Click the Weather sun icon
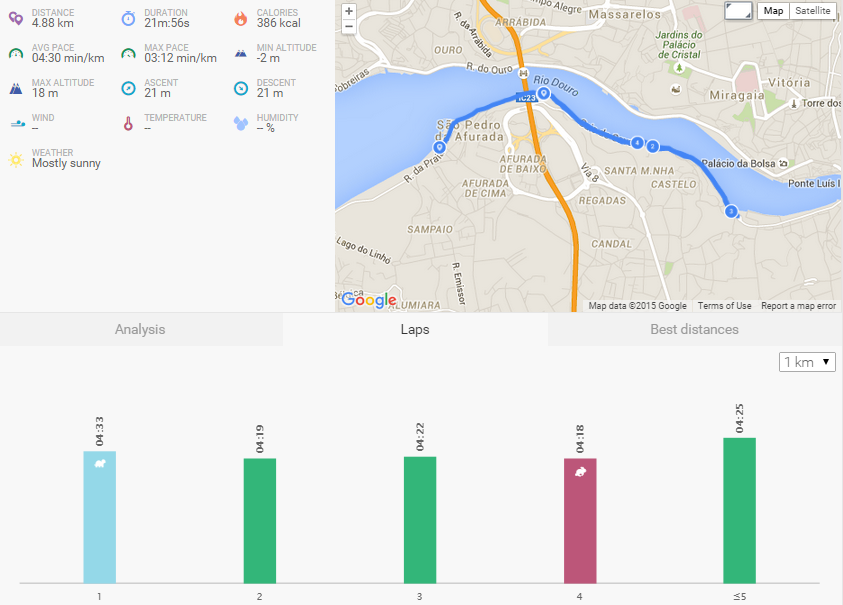843x605 pixels. click(x=16, y=159)
